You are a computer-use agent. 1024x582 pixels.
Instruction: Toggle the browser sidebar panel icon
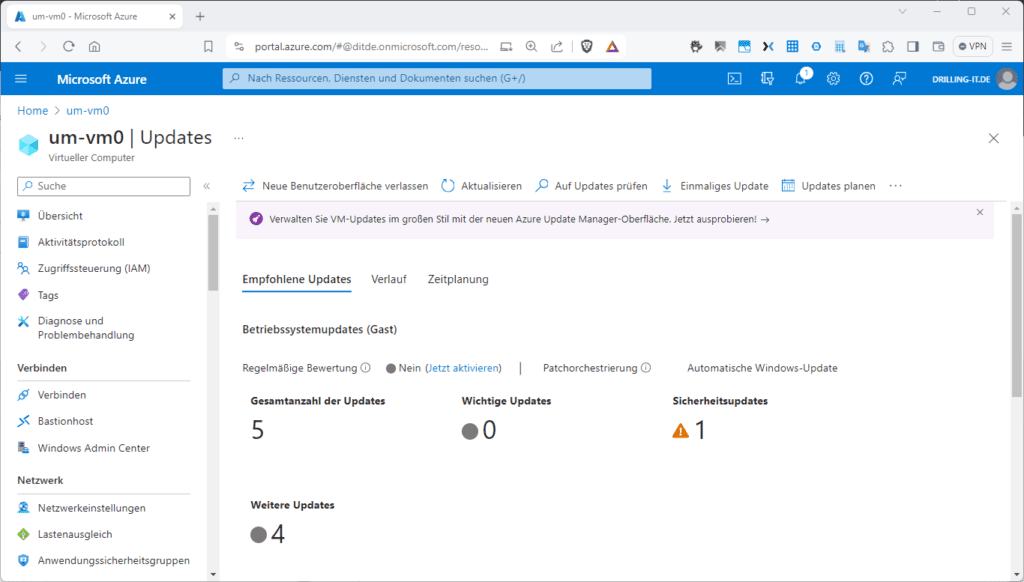tap(913, 46)
